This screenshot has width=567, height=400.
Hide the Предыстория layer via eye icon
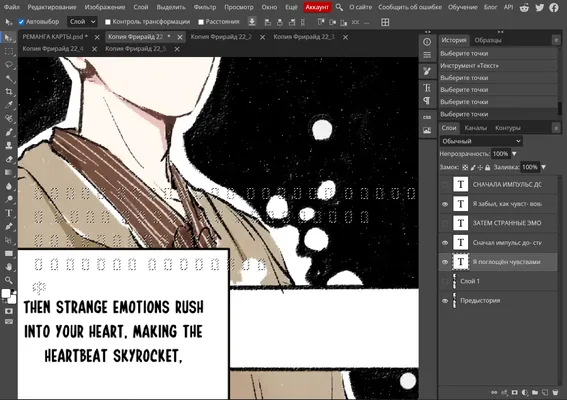pos(445,301)
